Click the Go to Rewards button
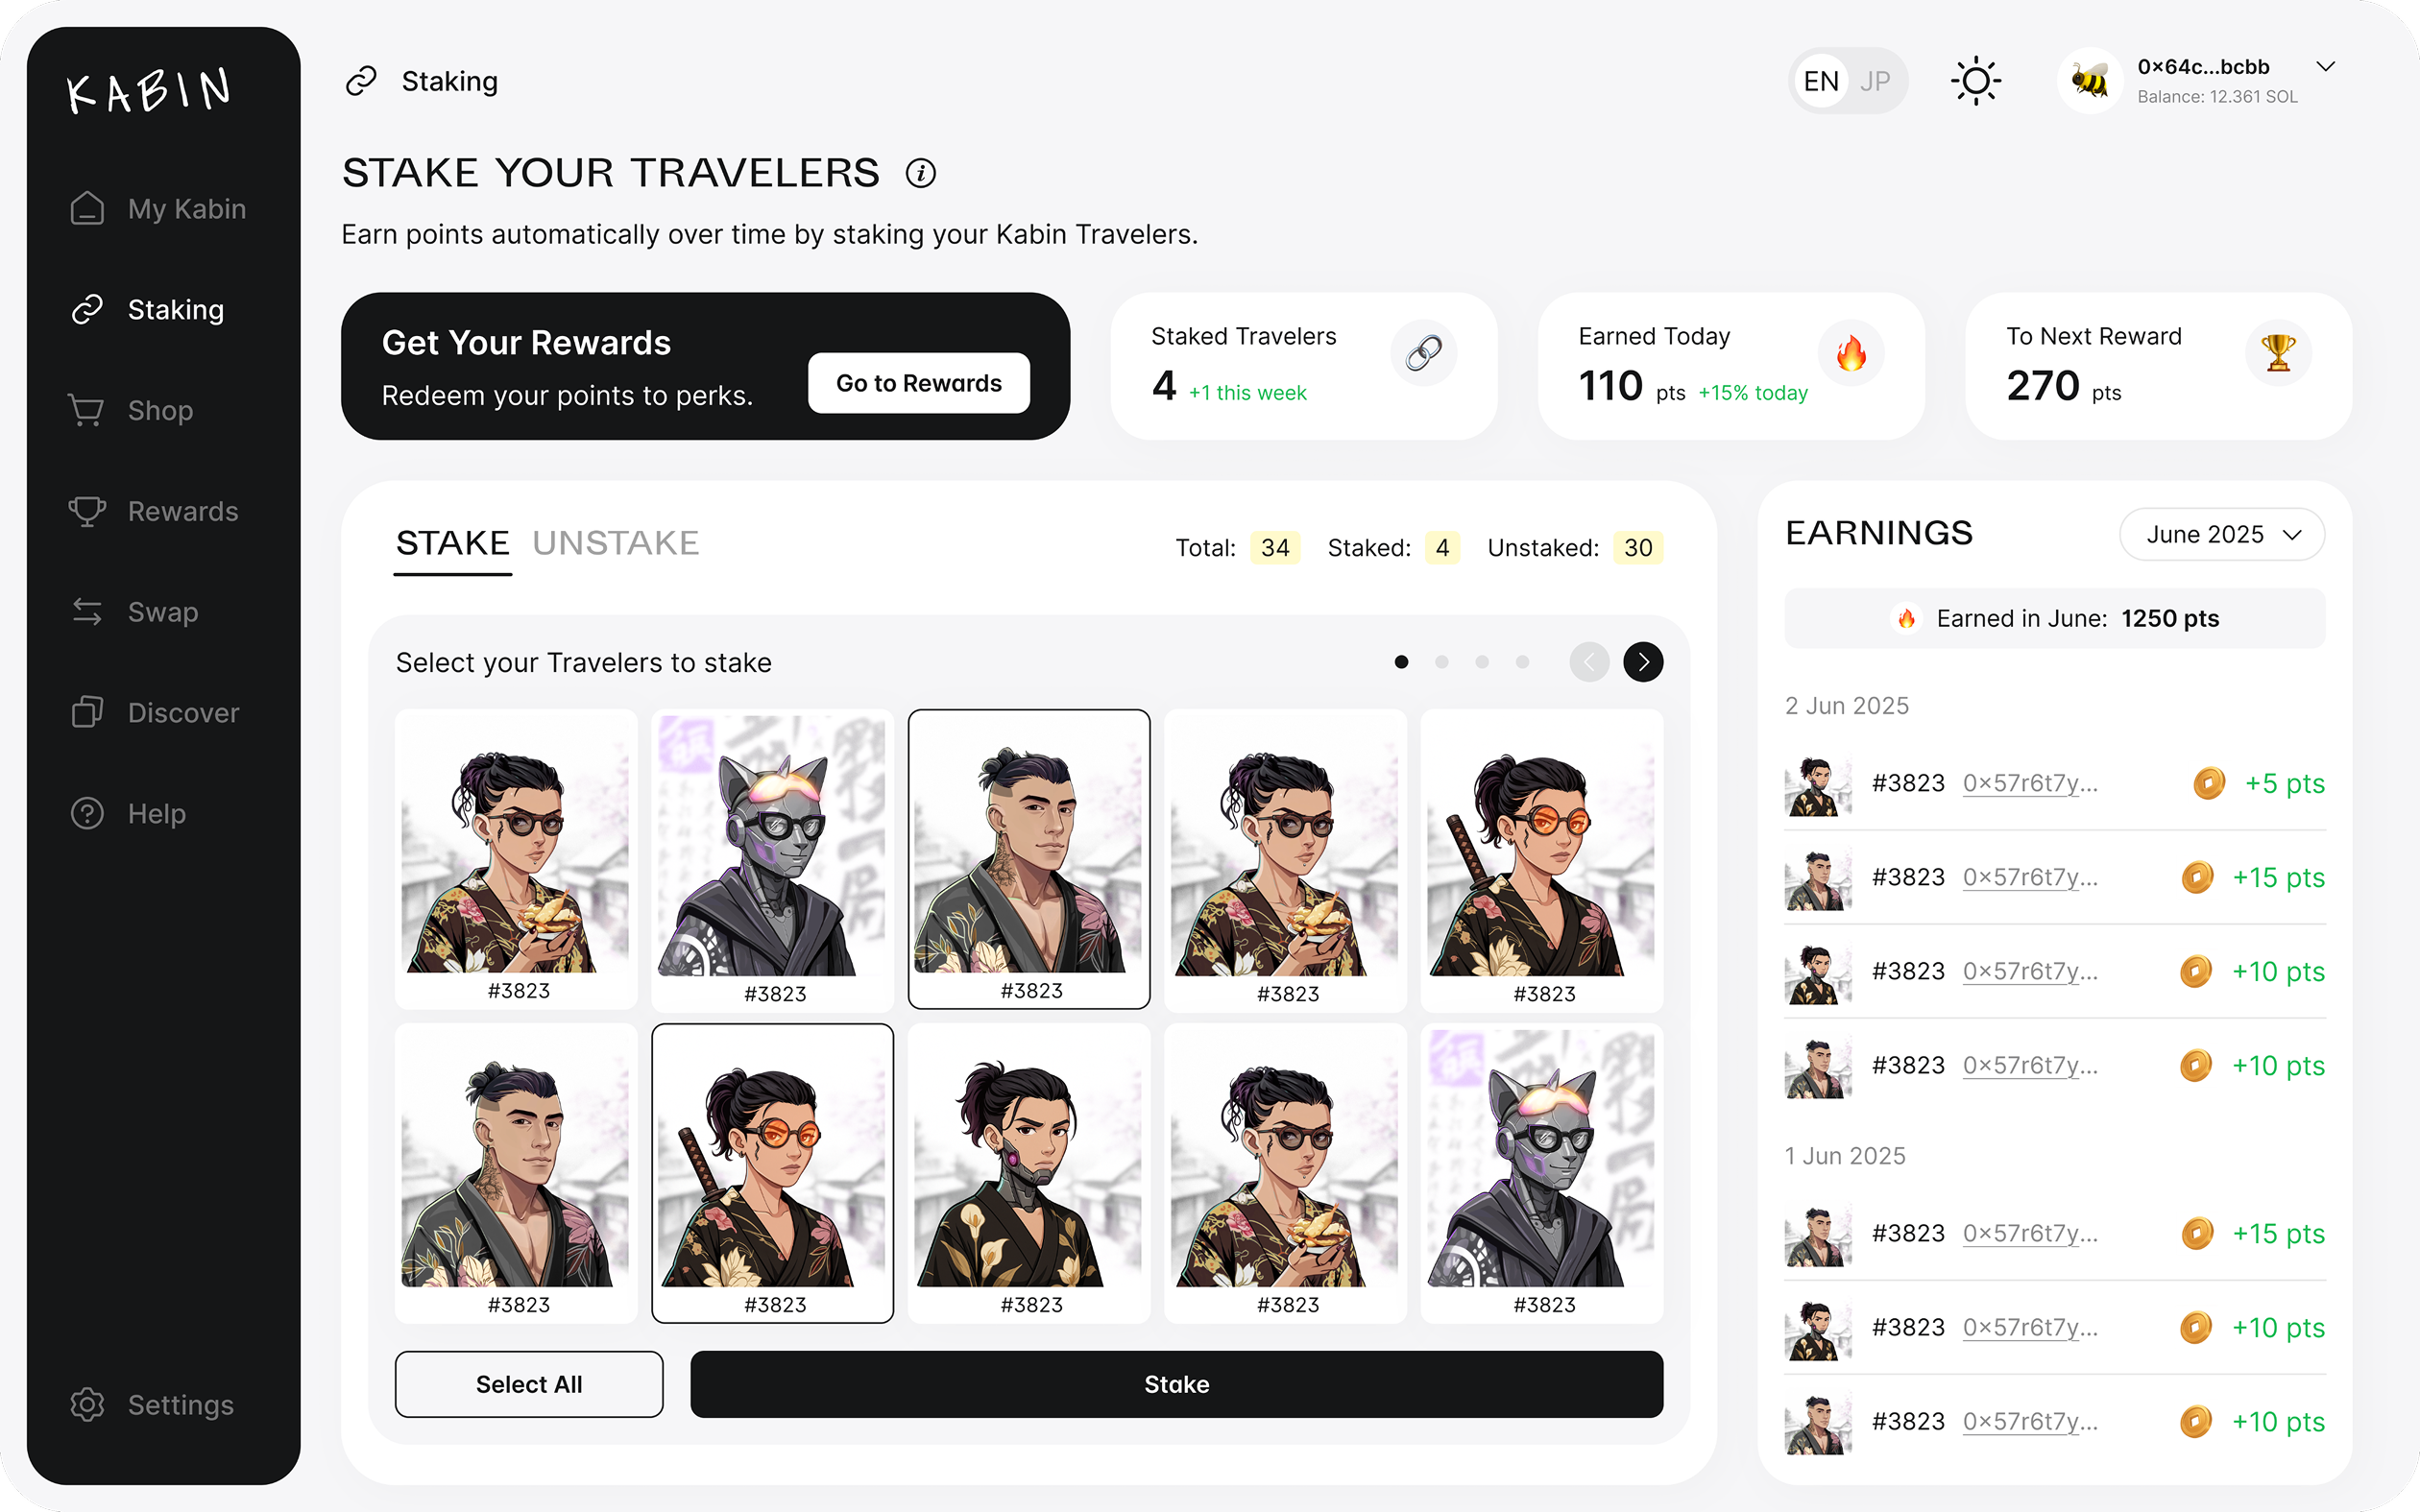The width and height of the screenshot is (2420, 1512). coord(919,383)
